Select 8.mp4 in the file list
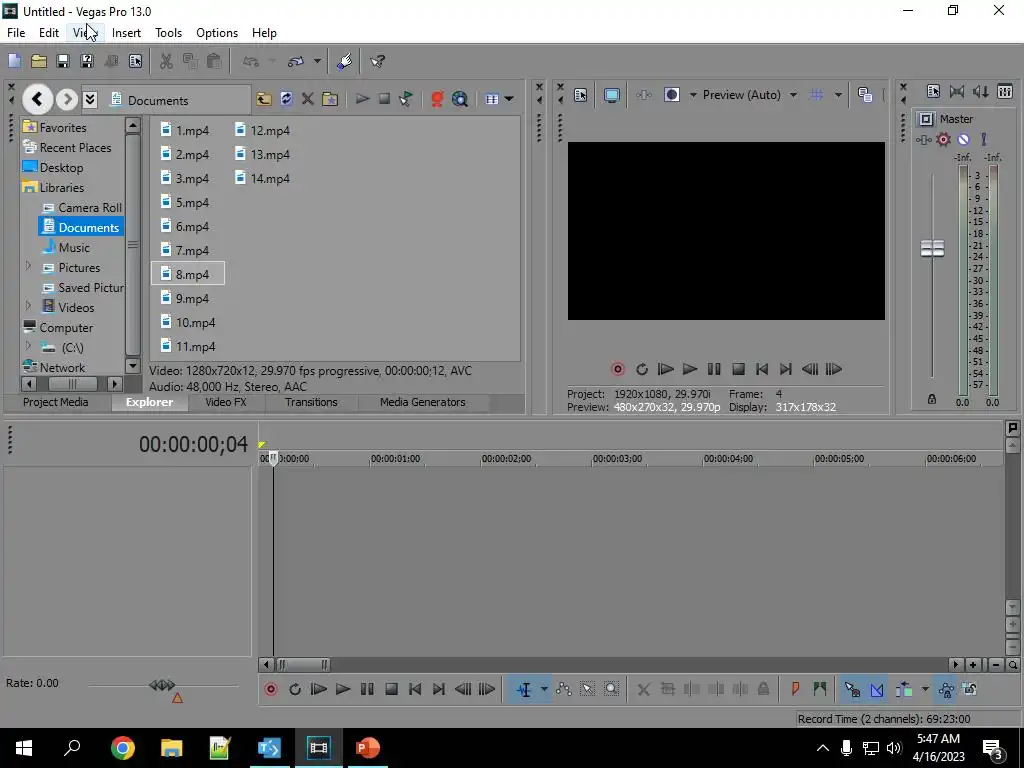 [x=188, y=274]
